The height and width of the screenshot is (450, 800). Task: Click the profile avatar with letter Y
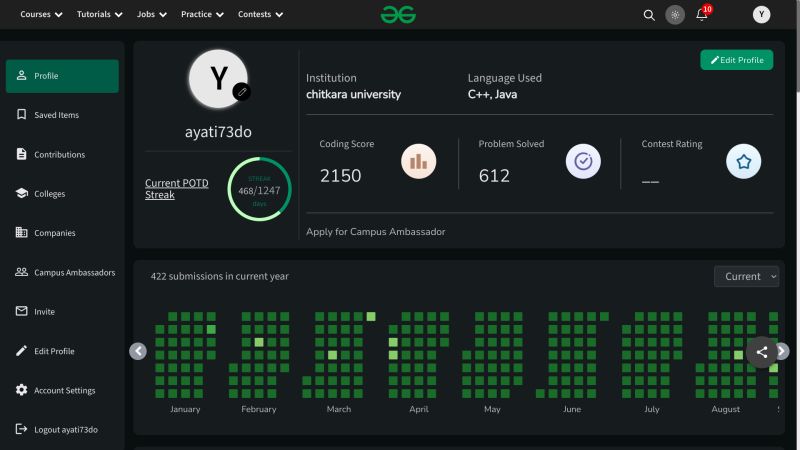[x=218, y=79]
